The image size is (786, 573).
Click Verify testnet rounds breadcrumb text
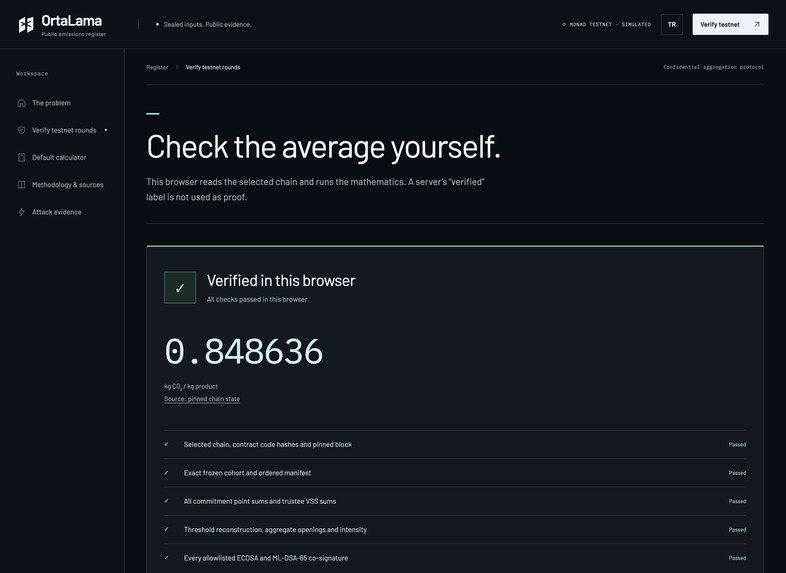coord(213,67)
